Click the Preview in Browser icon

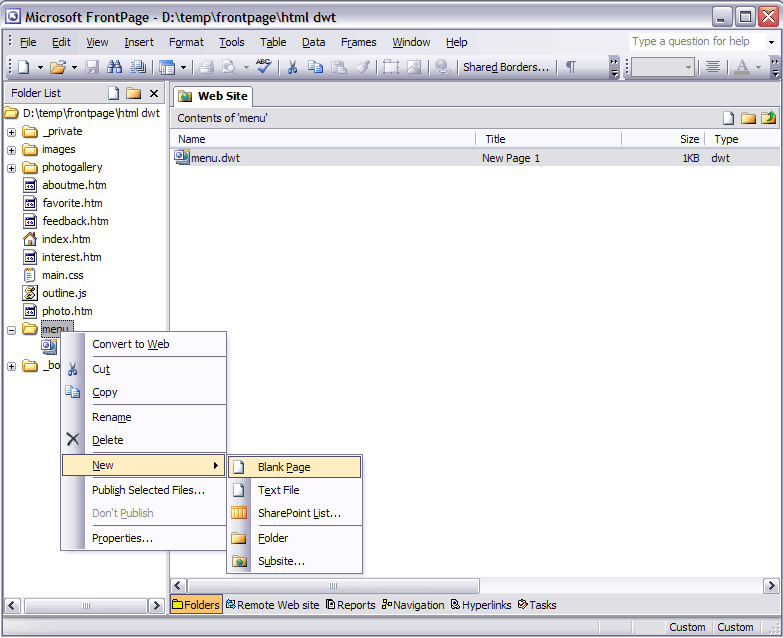(229, 67)
